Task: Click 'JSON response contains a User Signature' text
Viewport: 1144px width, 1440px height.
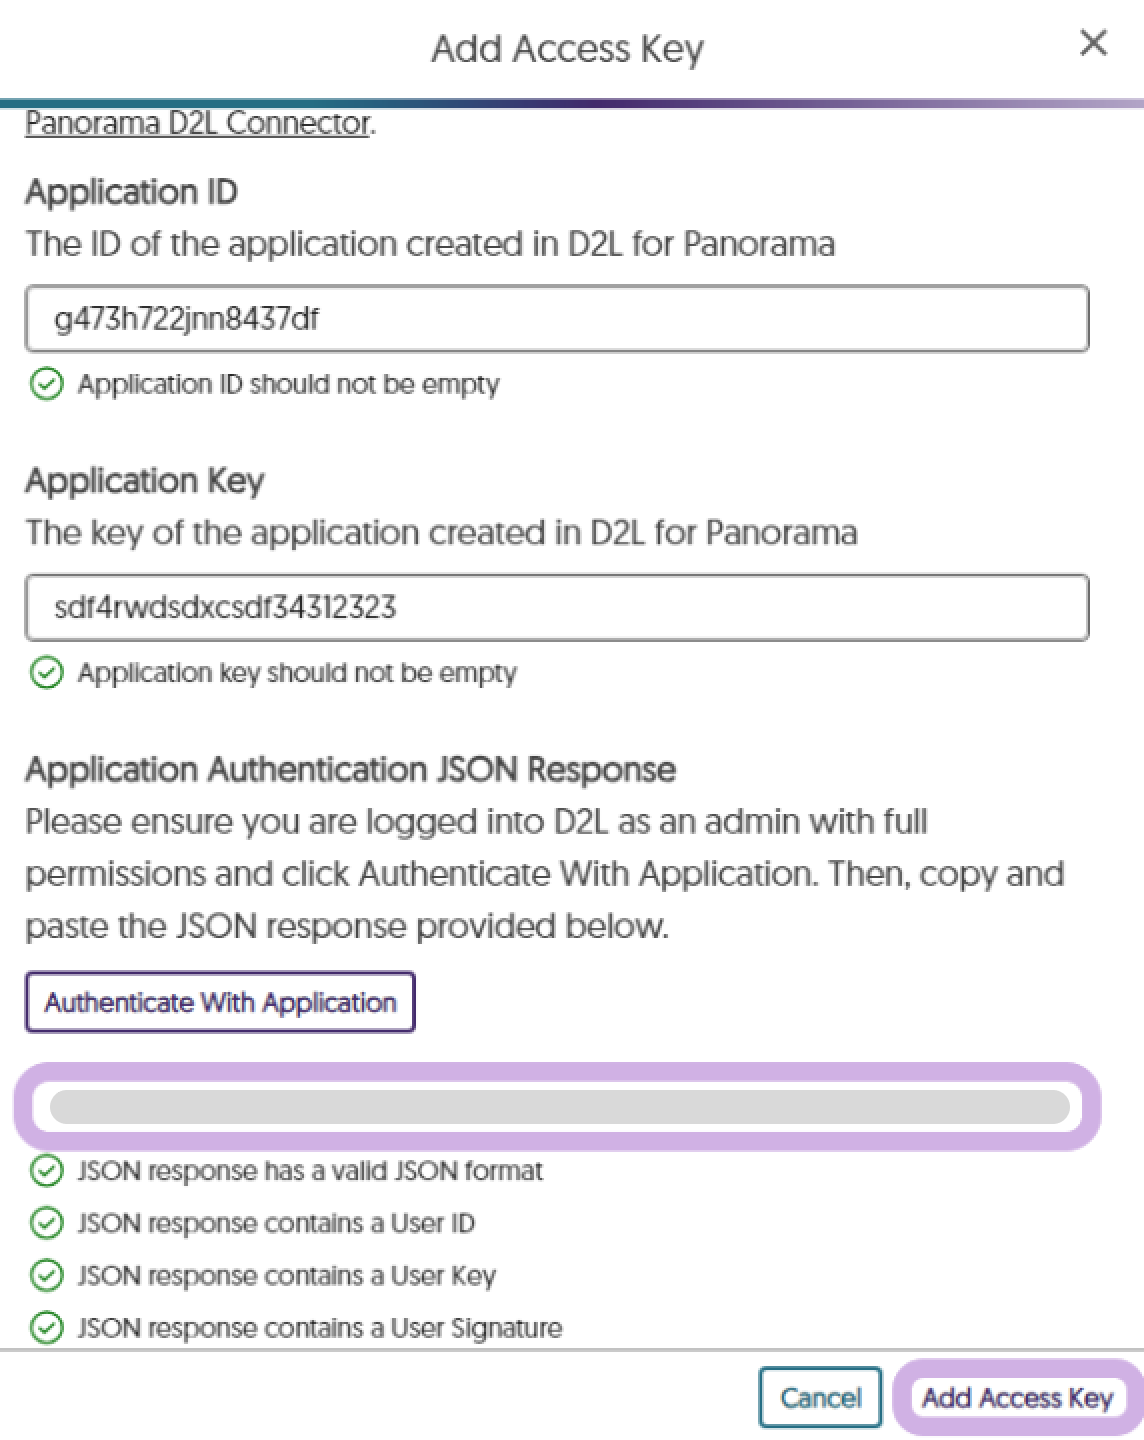Action: point(320,1328)
